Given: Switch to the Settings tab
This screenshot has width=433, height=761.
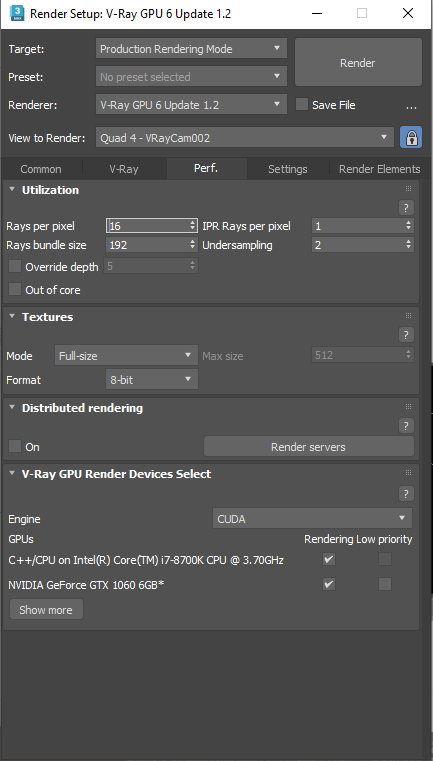Looking at the screenshot, I should 287,169.
